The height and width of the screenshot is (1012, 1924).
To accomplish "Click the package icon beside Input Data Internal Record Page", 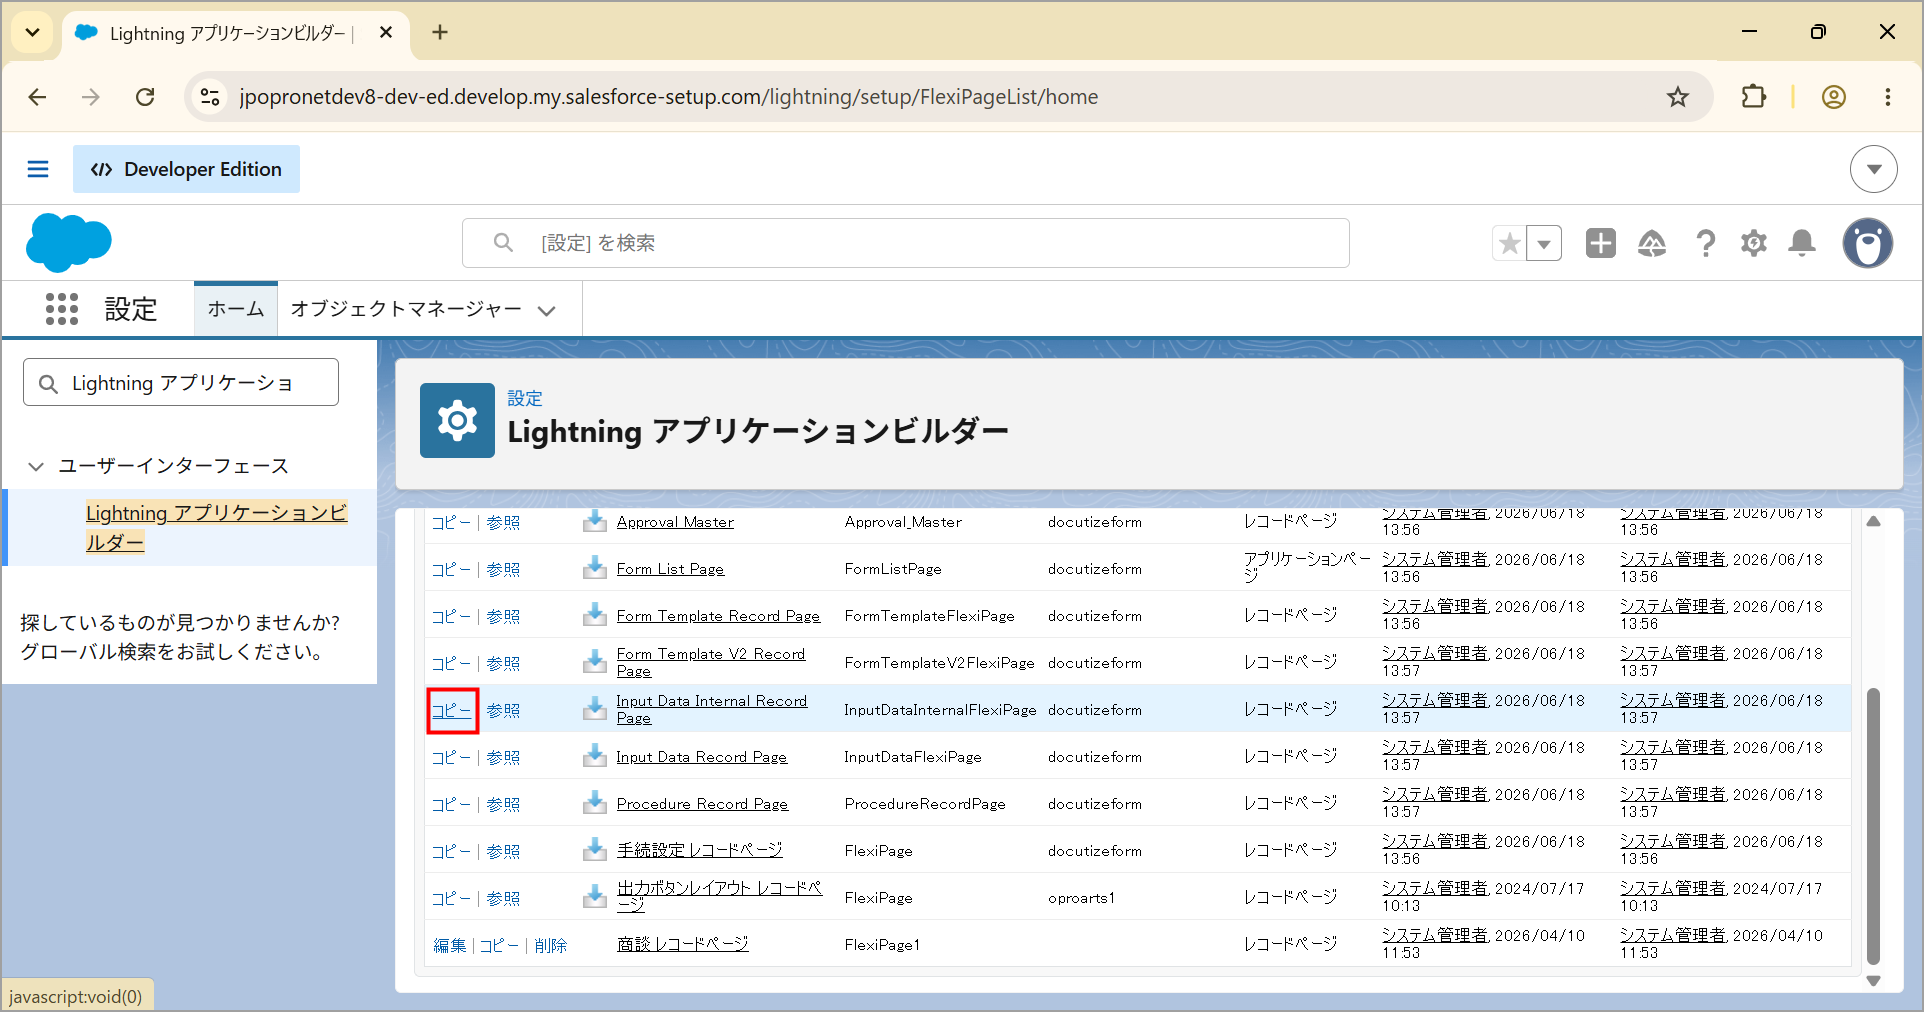I will (x=595, y=709).
